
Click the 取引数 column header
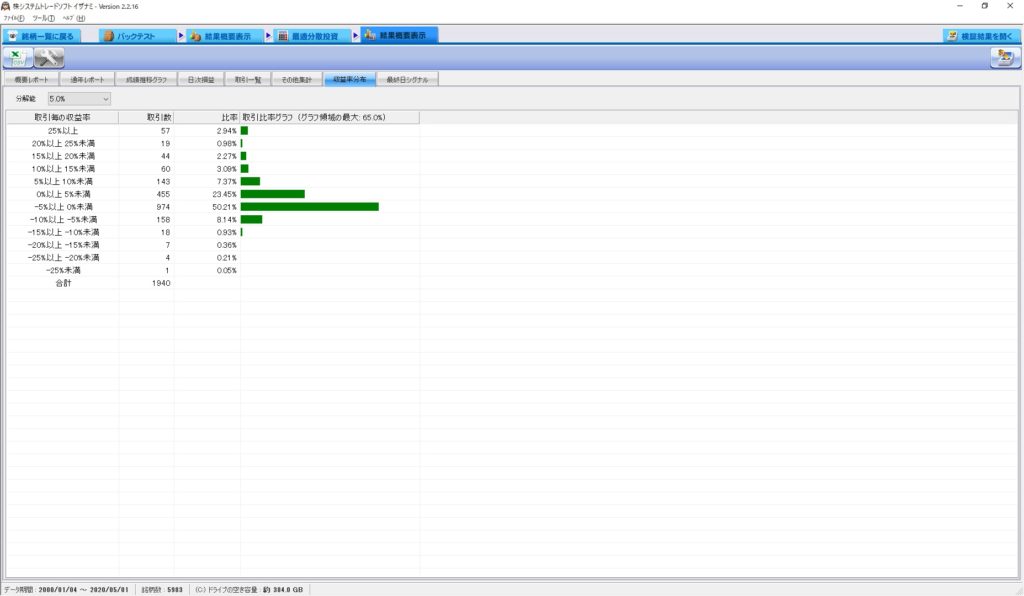(x=146, y=117)
